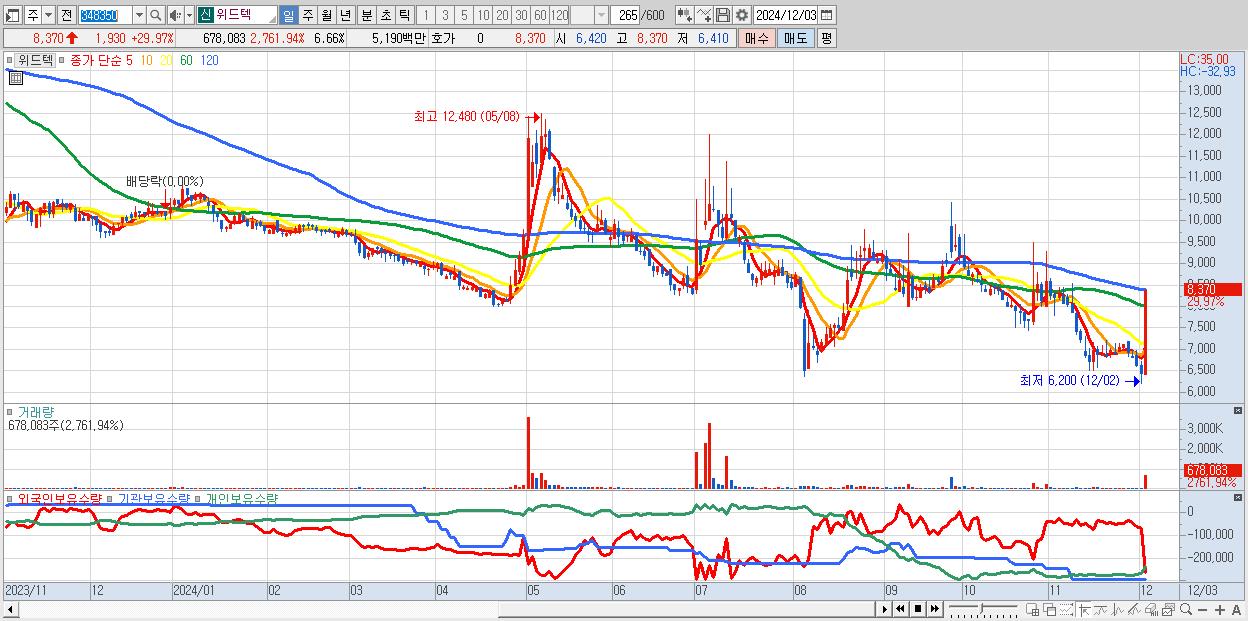Click the 265 candle count field
1248x621 pixels.
point(624,15)
